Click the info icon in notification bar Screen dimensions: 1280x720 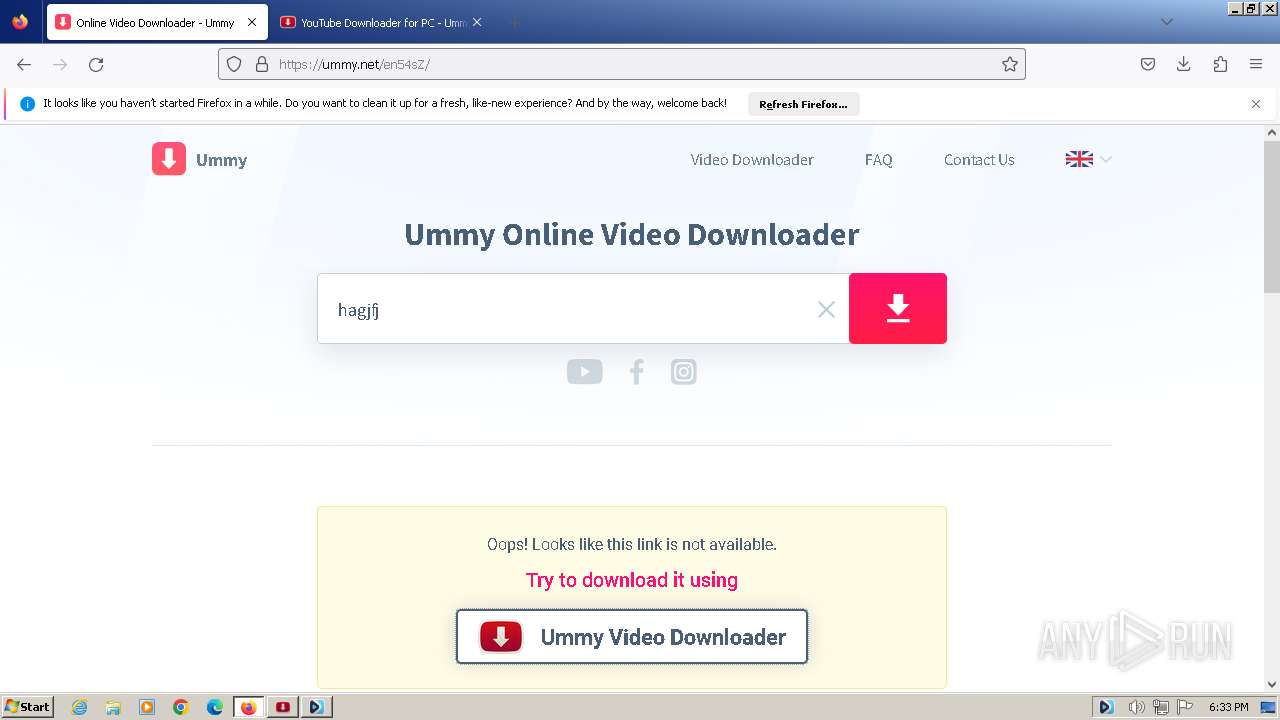pyautogui.click(x=27, y=104)
